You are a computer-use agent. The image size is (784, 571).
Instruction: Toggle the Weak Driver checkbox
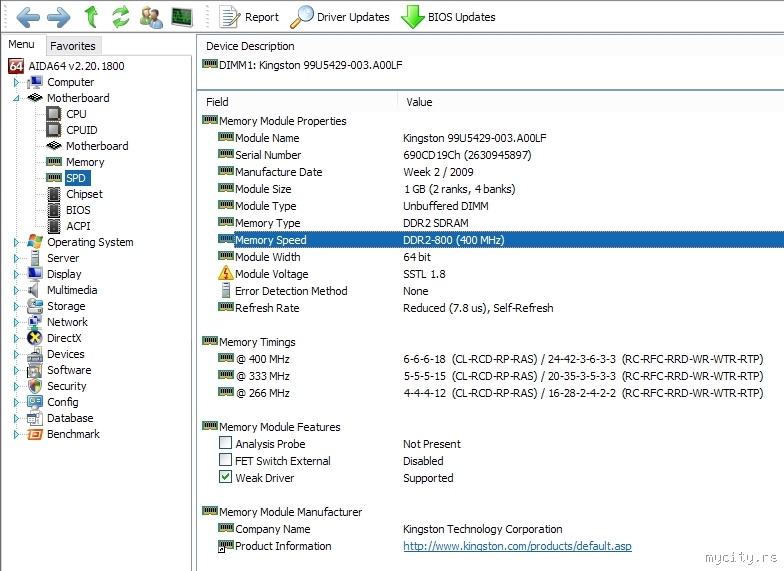tap(226, 477)
